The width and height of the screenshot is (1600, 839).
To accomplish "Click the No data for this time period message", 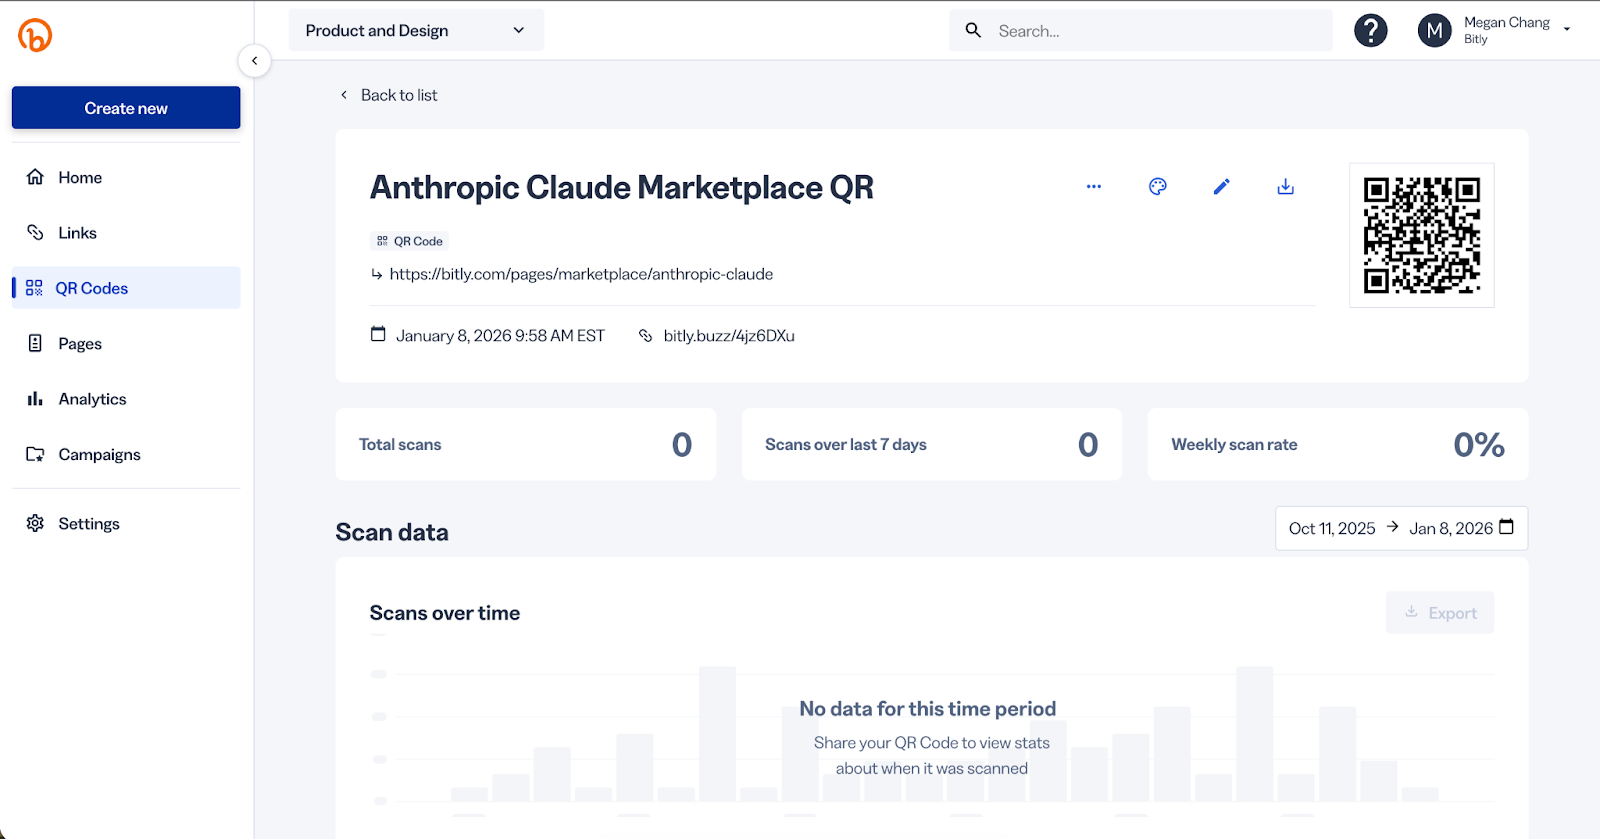I will coord(928,709).
